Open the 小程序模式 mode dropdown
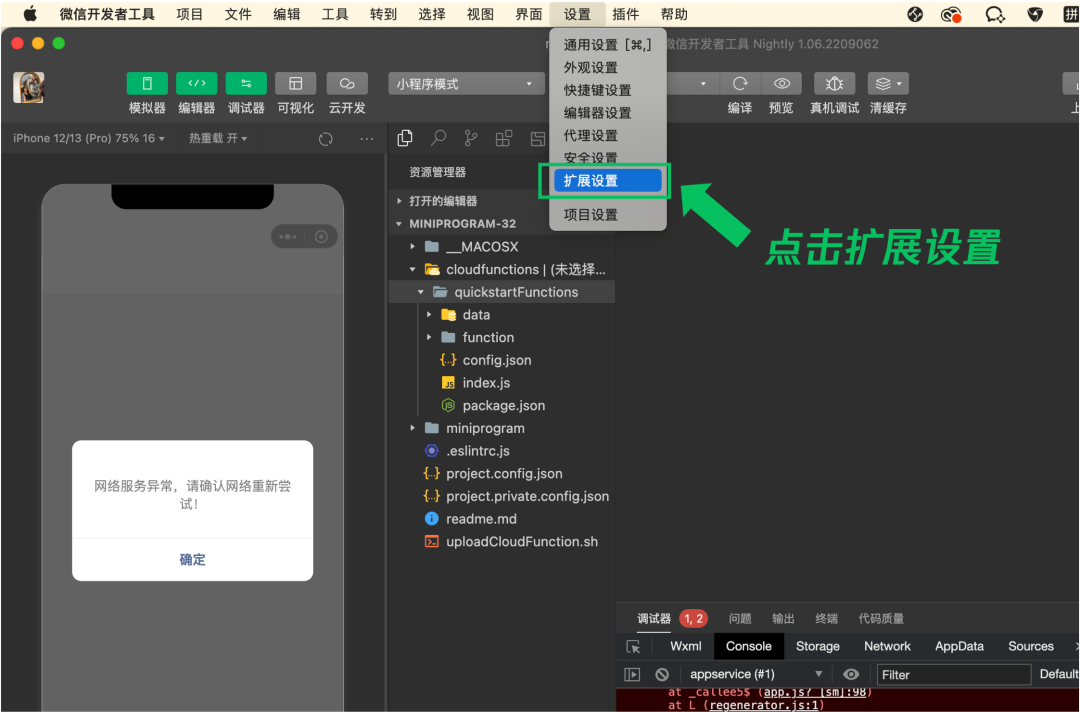Screen dimensions: 1080x712 tap(464, 84)
